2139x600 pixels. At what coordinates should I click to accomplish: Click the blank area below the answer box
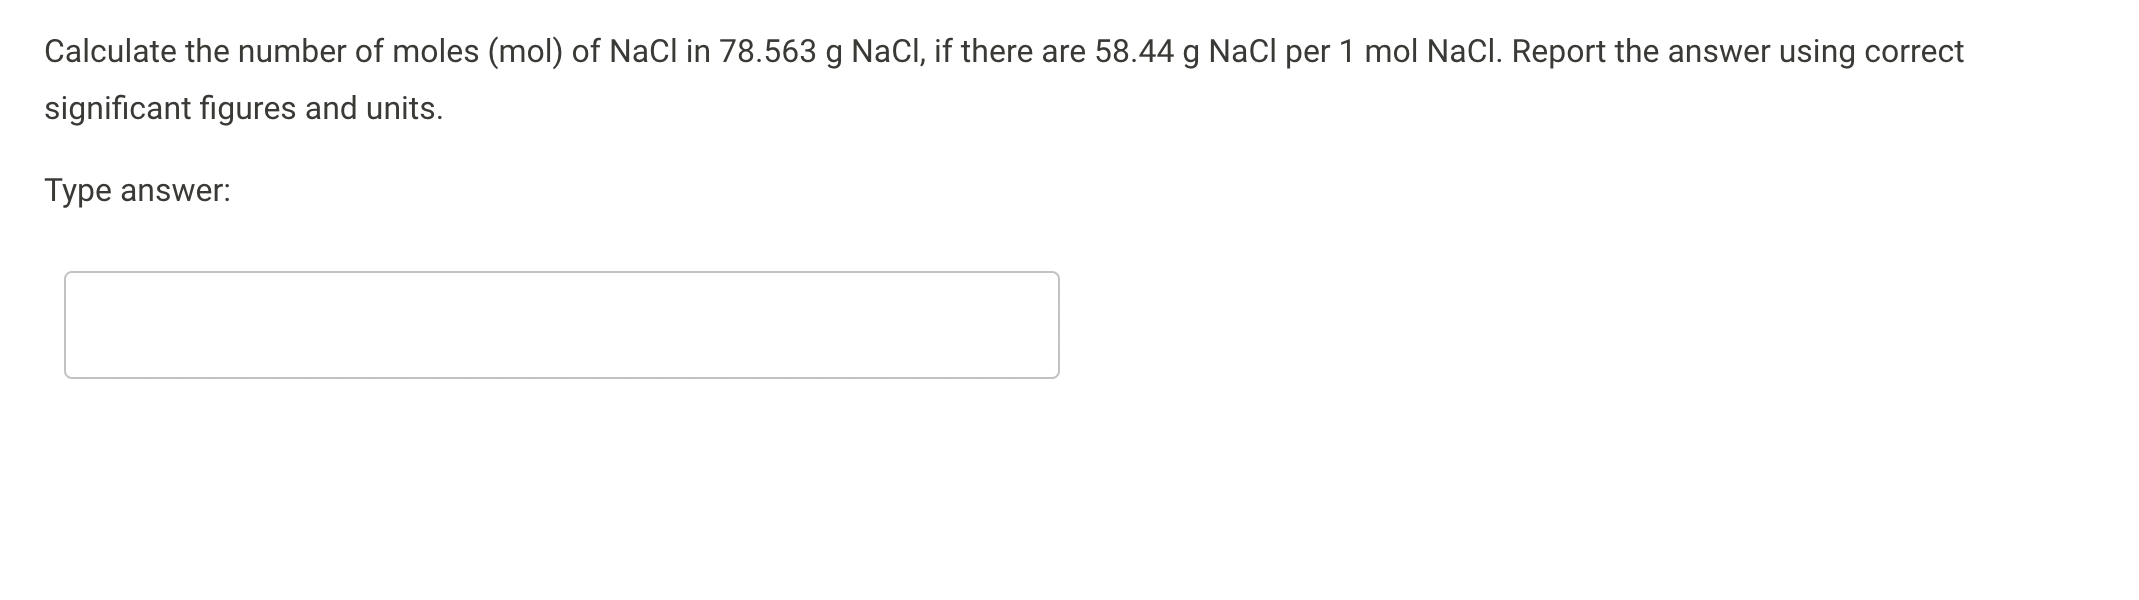pyautogui.click(x=560, y=470)
